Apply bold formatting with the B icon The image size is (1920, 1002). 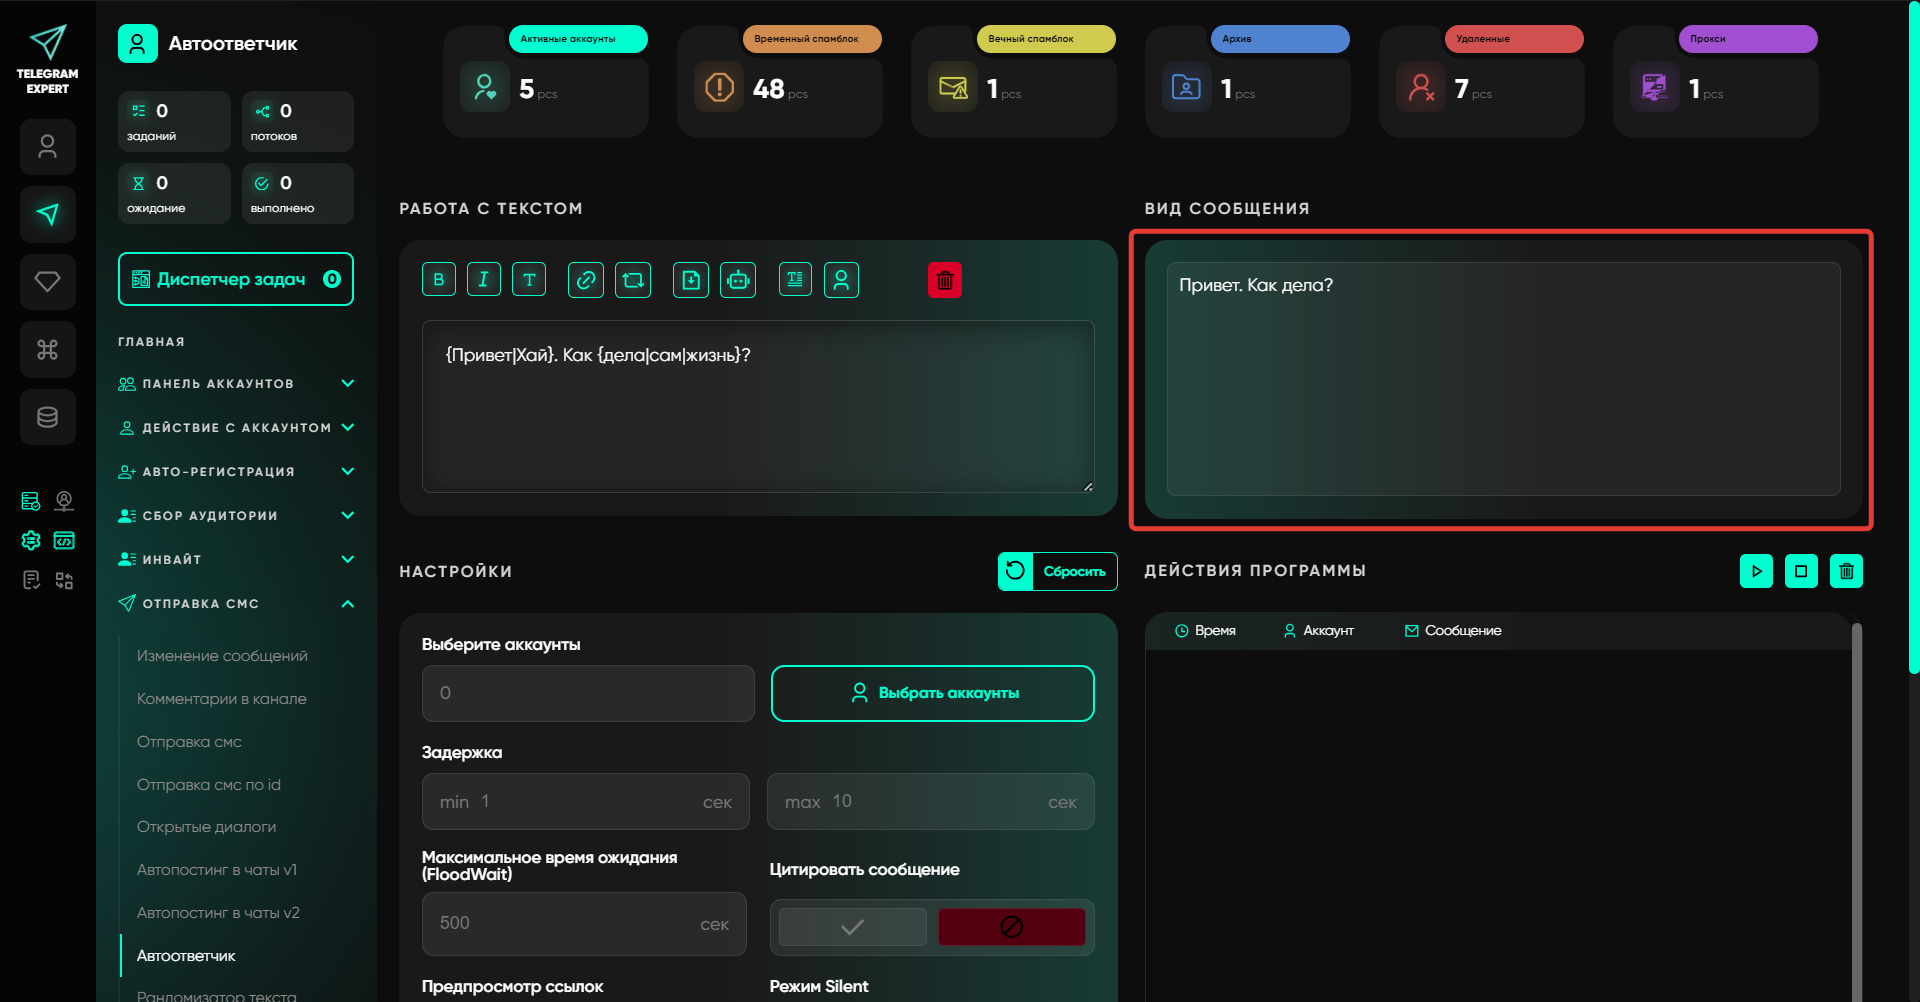[438, 280]
